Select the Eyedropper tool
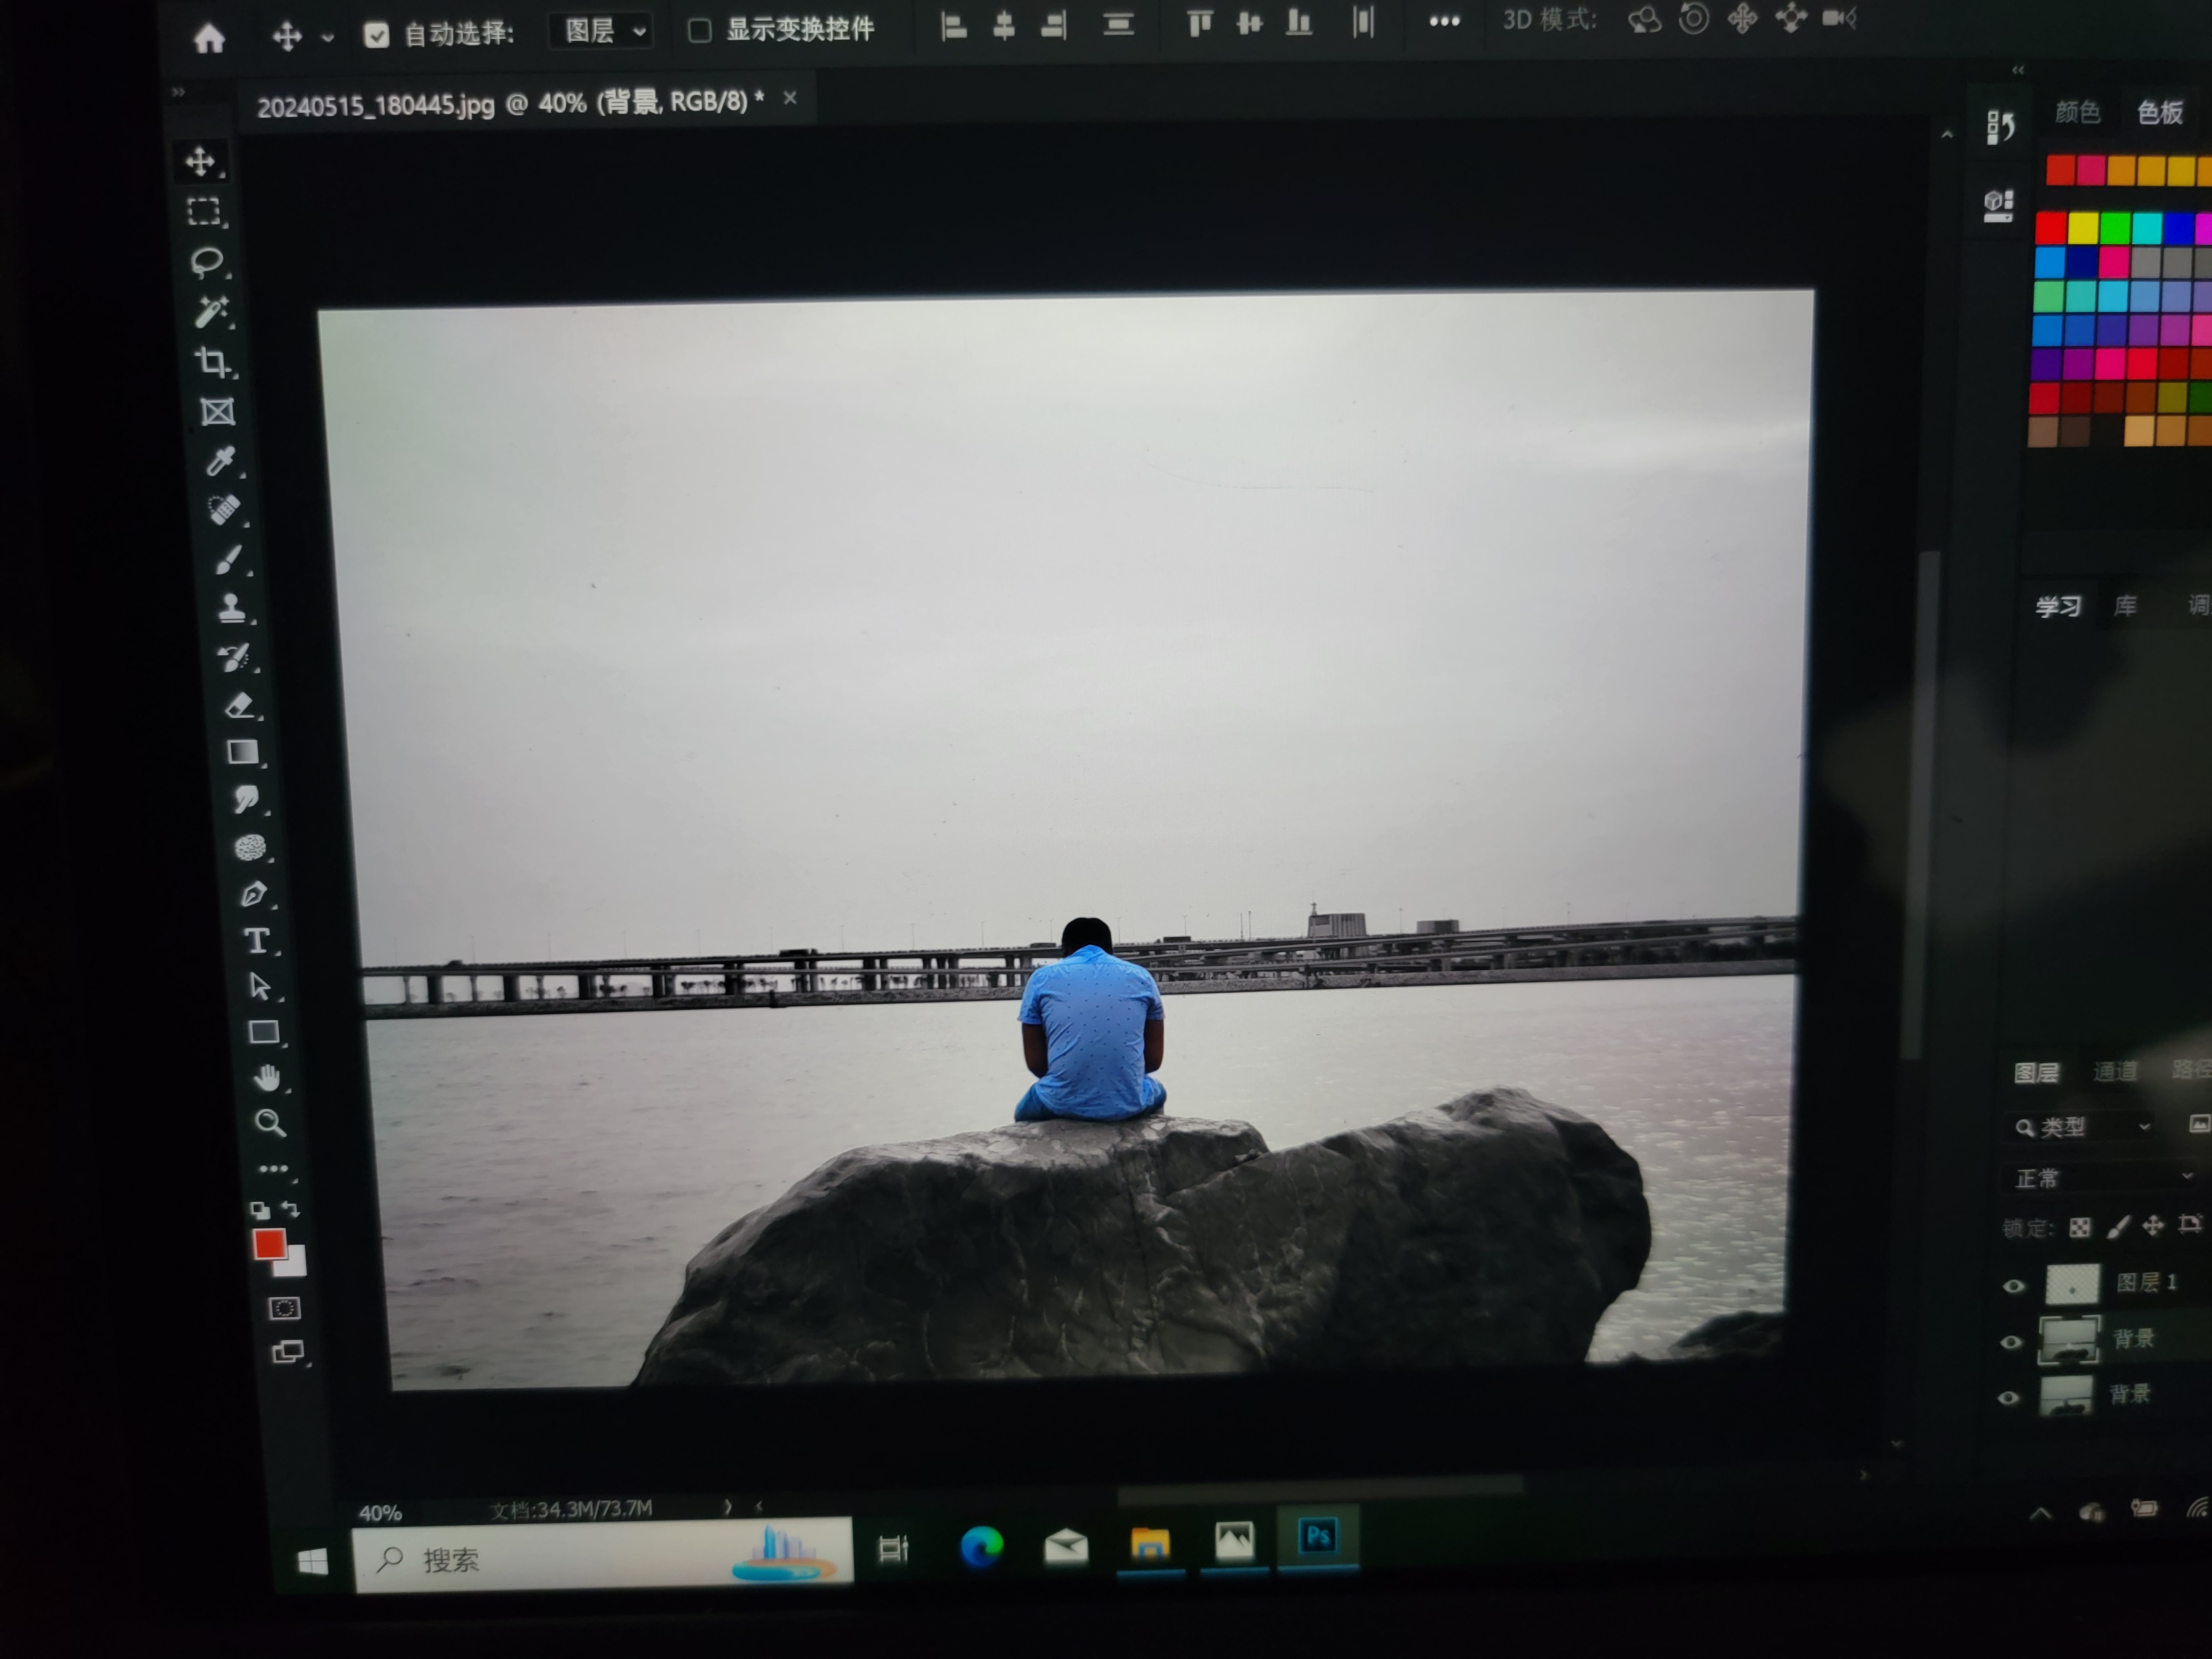2212x1659 pixels. (220, 461)
